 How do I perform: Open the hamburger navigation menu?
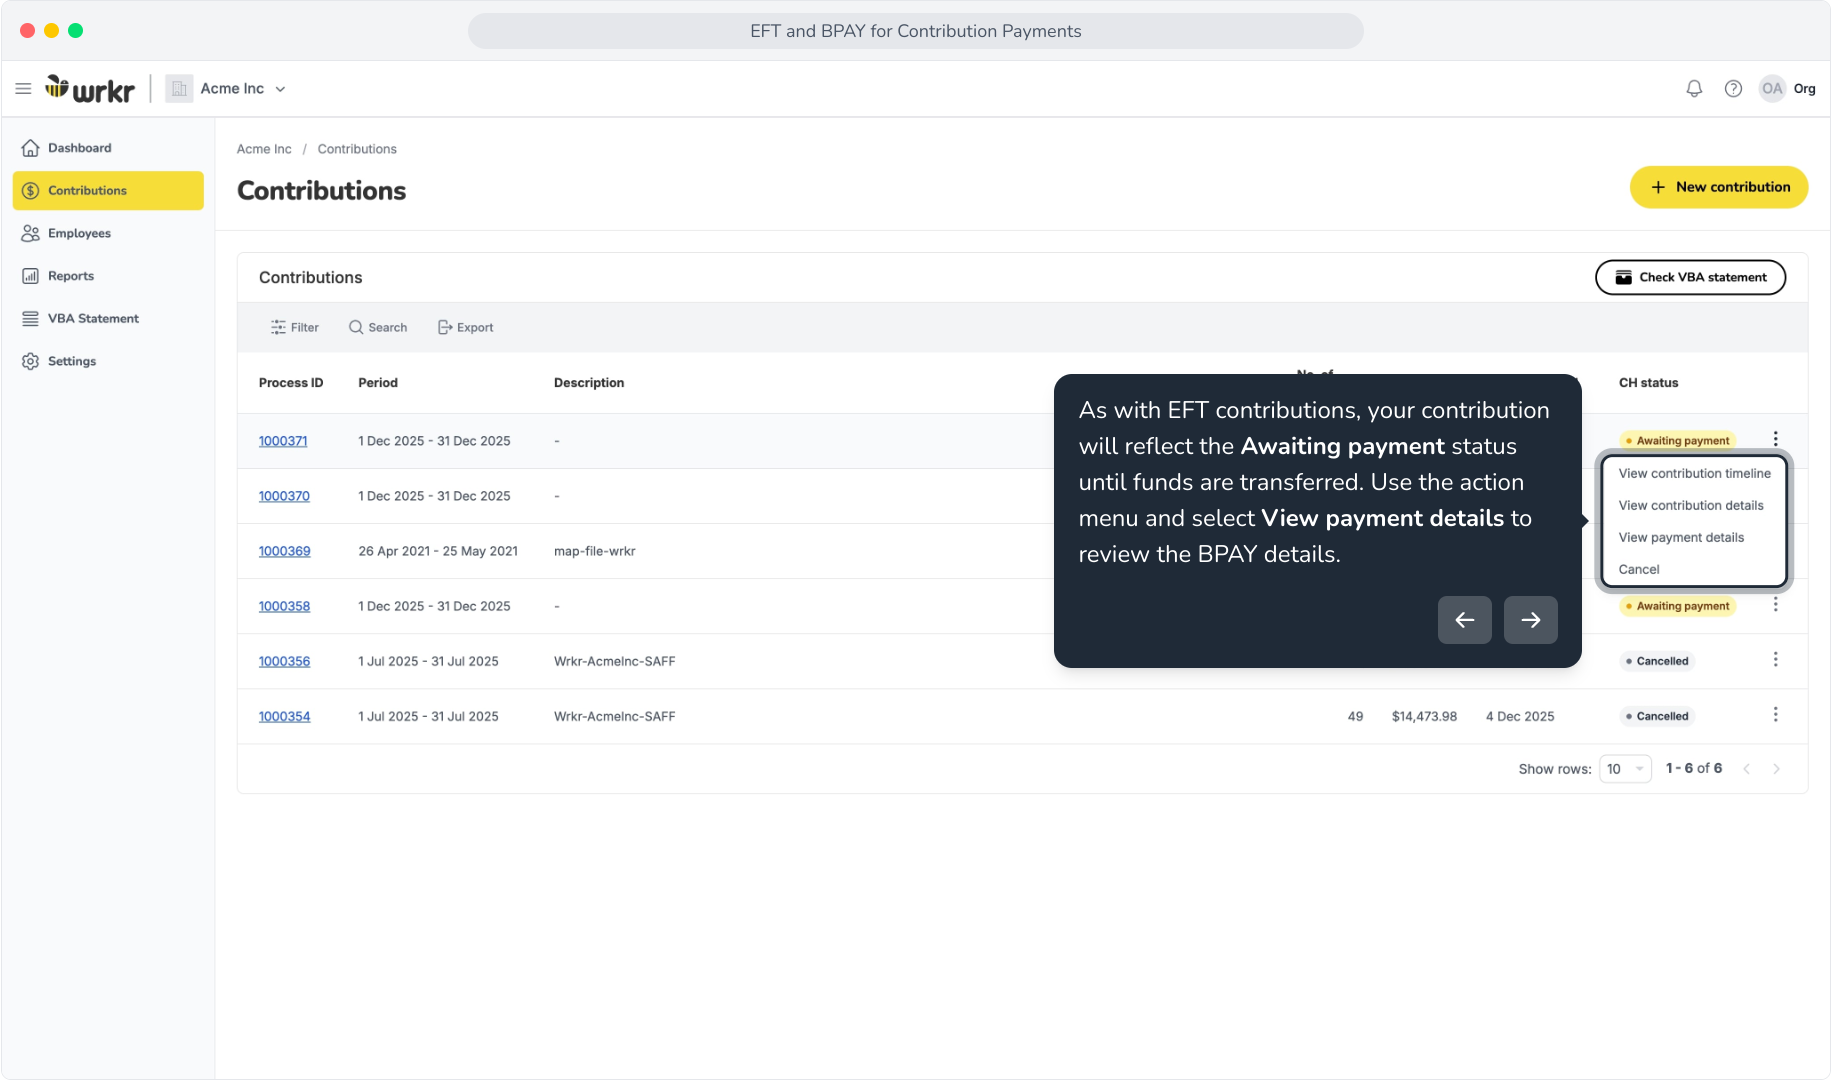(23, 89)
